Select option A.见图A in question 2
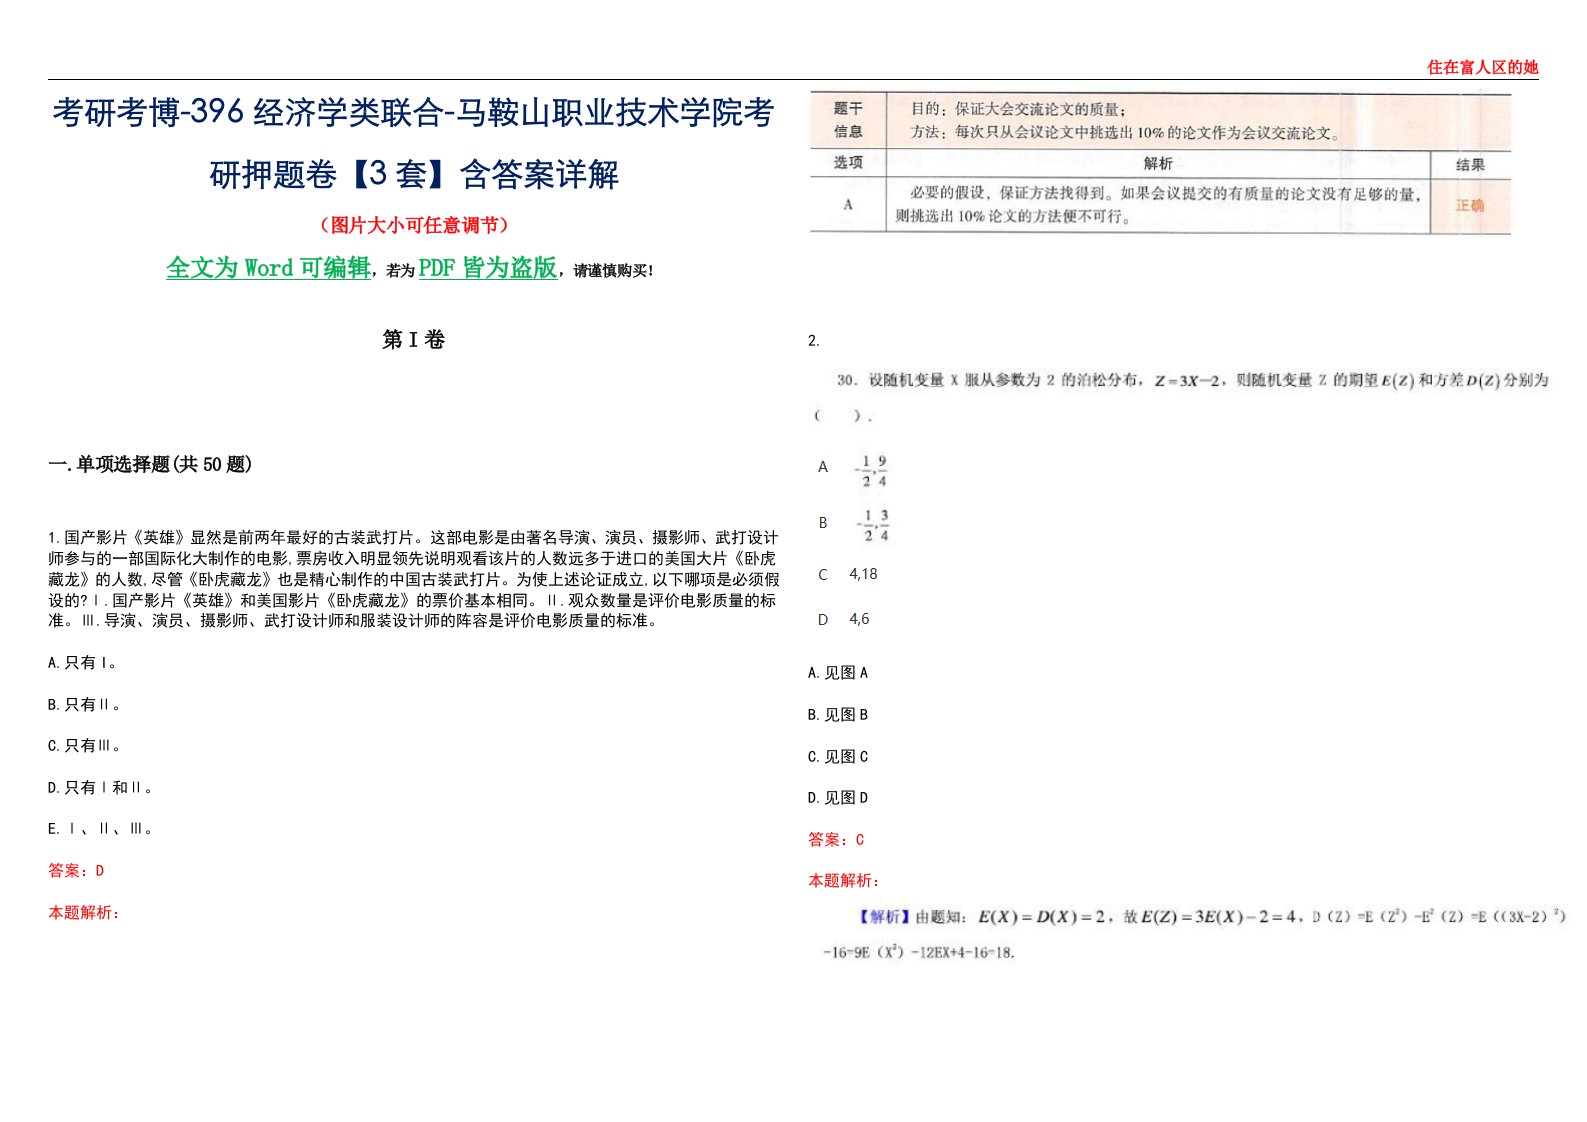This screenshot has height=1122, width=1587. 838,673
